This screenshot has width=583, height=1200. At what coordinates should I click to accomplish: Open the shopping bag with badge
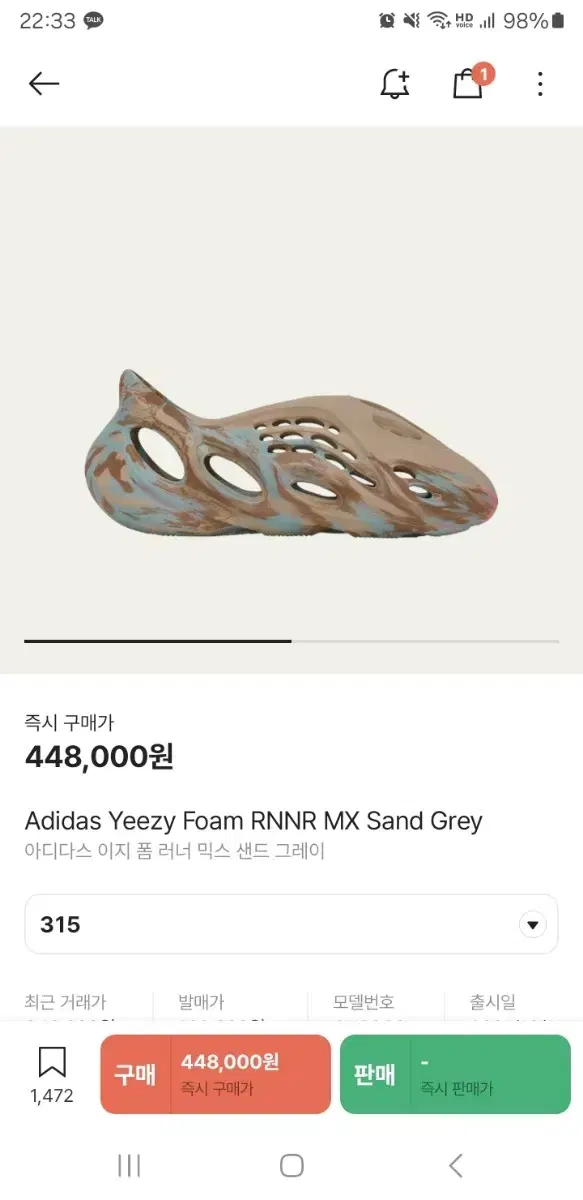[470, 81]
